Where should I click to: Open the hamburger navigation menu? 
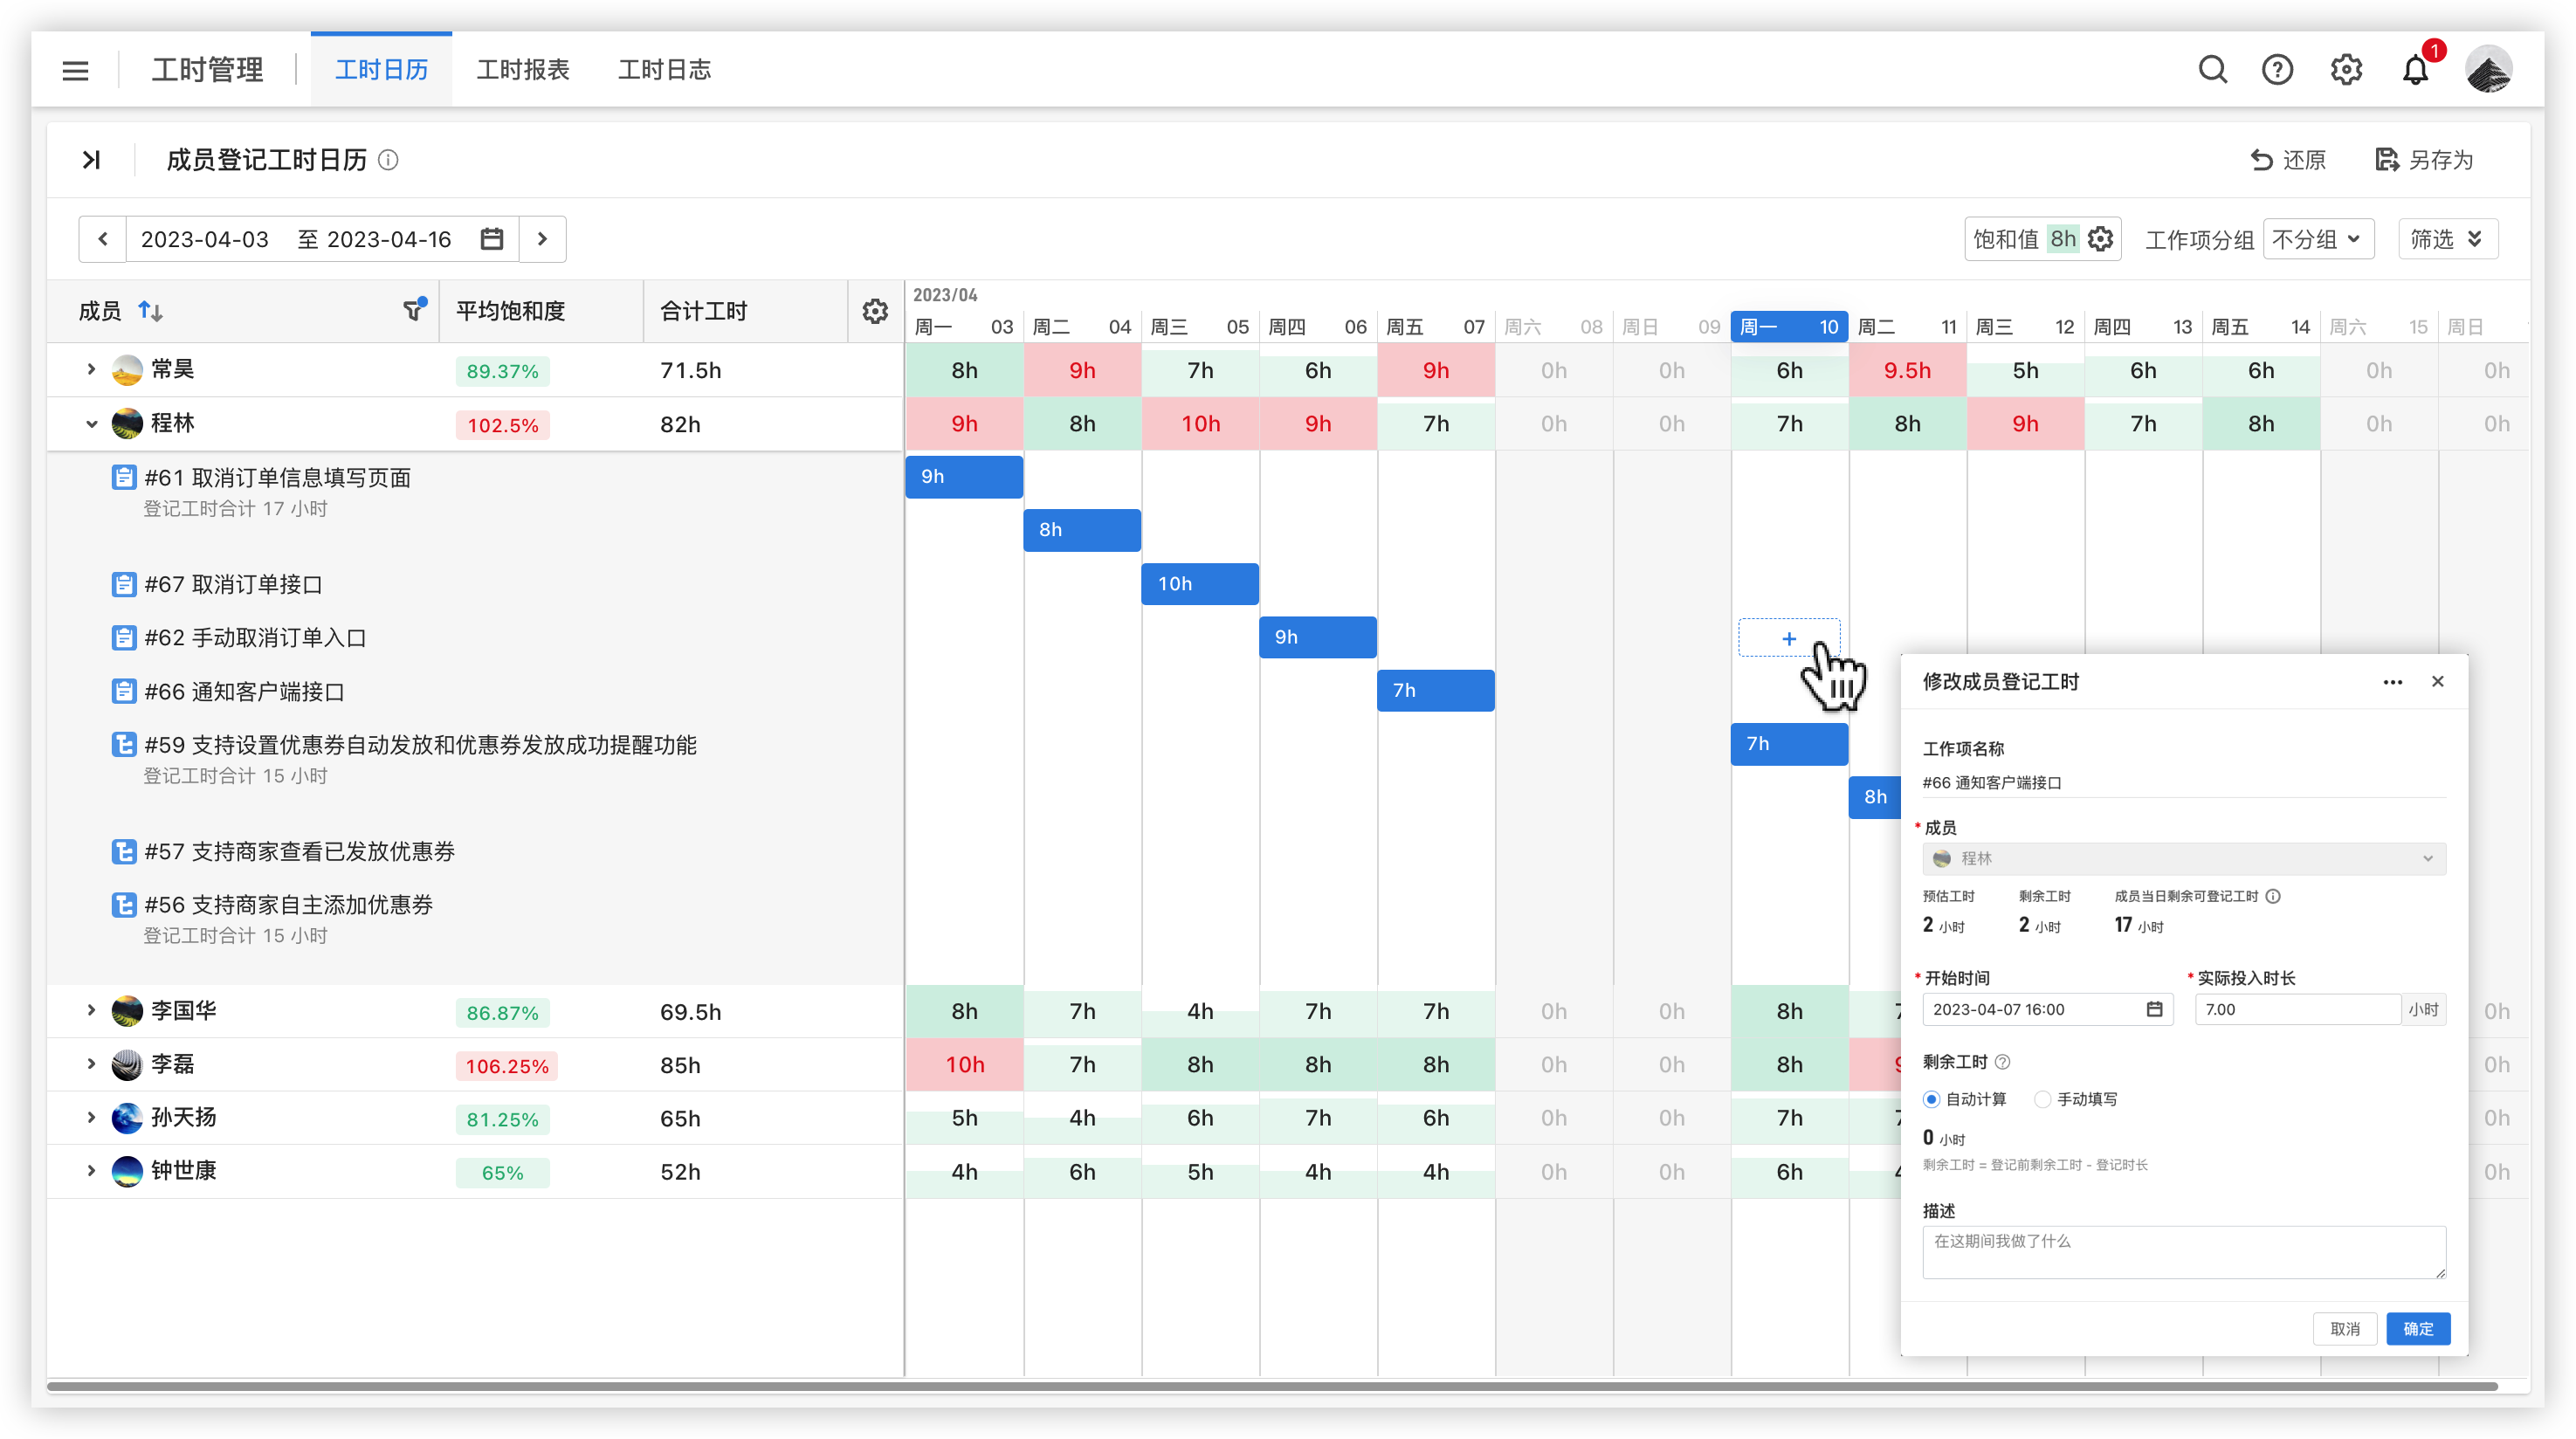pos(75,70)
